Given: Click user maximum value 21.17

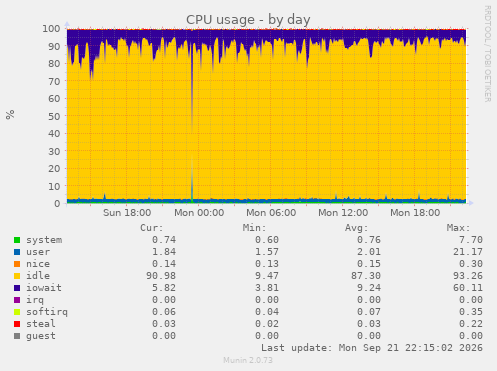Looking at the screenshot, I should [x=468, y=252].
